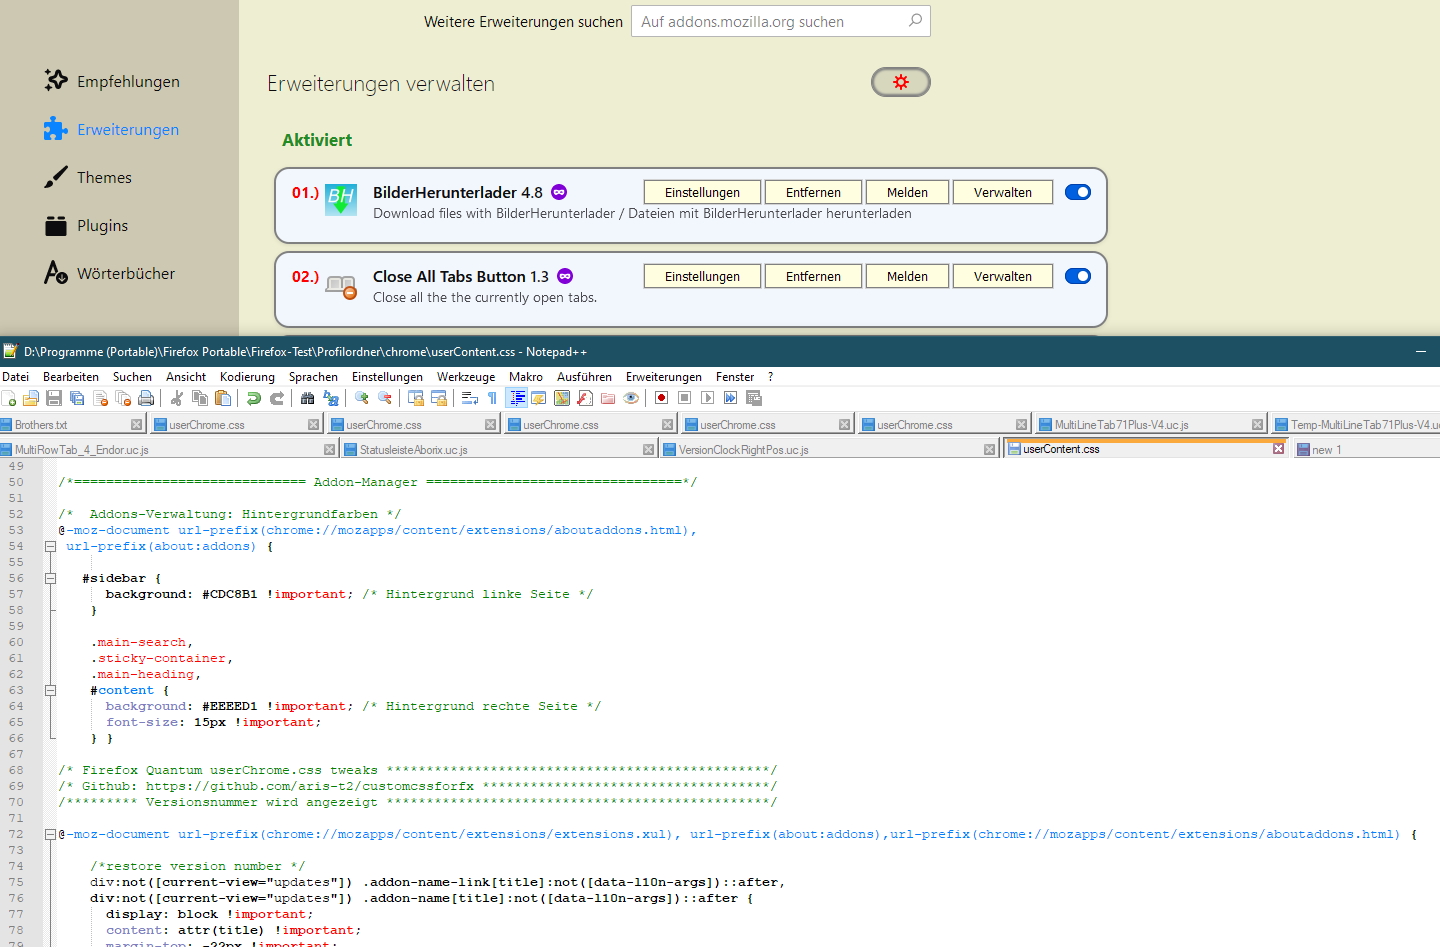This screenshot has height=947, width=1440.
Task: Click the Open file folder icon
Action: pyautogui.click(x=31, y=398)
